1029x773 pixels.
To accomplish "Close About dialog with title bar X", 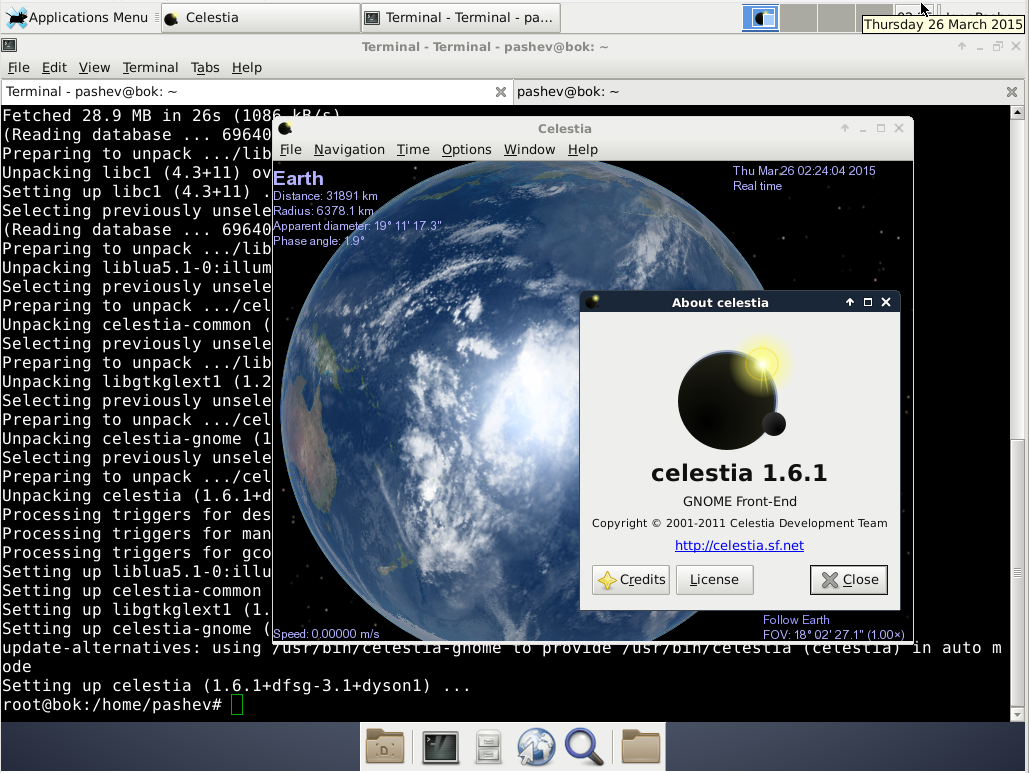I will click(886, 302).
